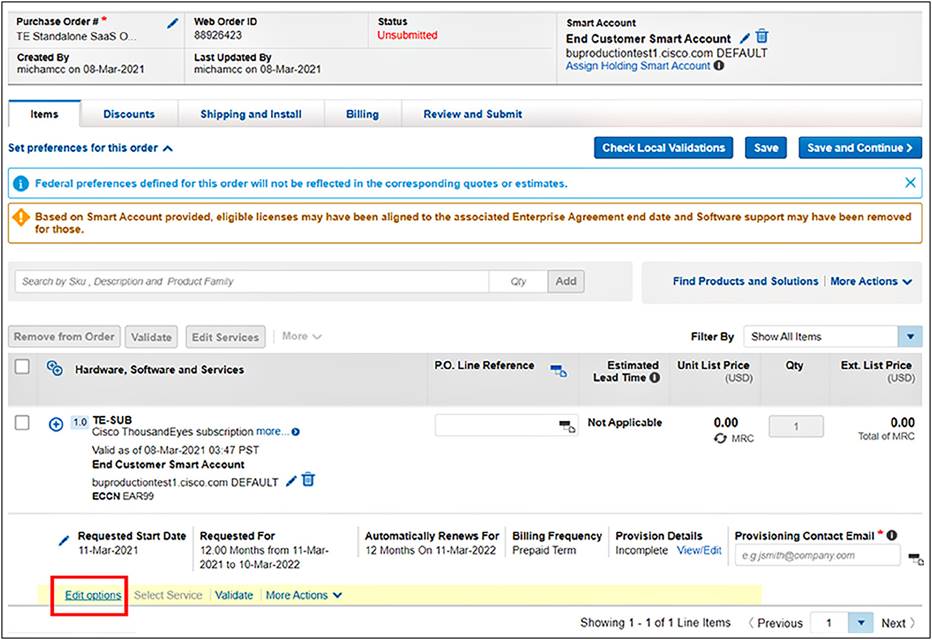This screenshot has width=932, height=640.
Task: Click Remove from Order button
Action: pos(64,337)
